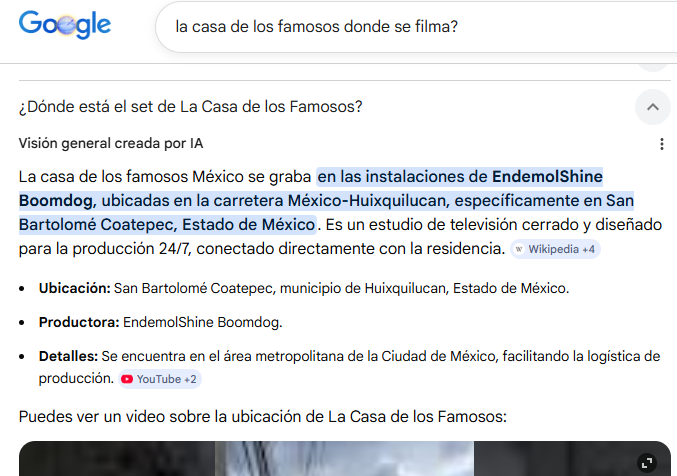Focus the search box with famosos query
The width and height of the screenshot is (677, 476).
tap(416, 27)
